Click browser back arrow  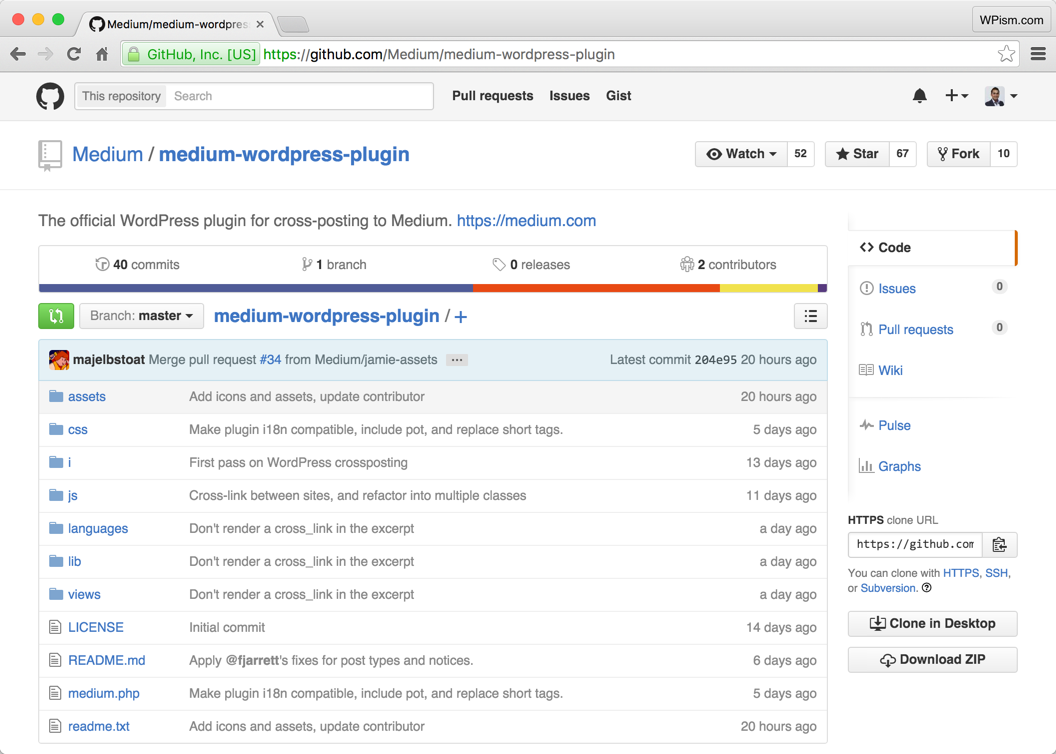pyautogui.click(x=18, y=55)
